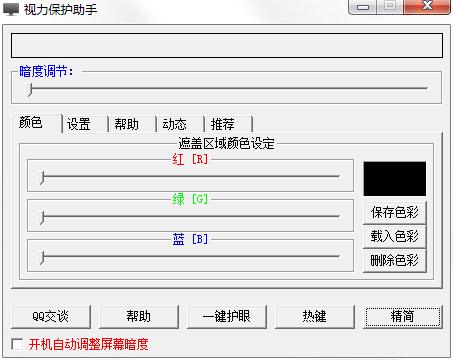Click the bottom 帮助 button
The width and height of the screenshot is (453, 360).
tap(139, 316)
